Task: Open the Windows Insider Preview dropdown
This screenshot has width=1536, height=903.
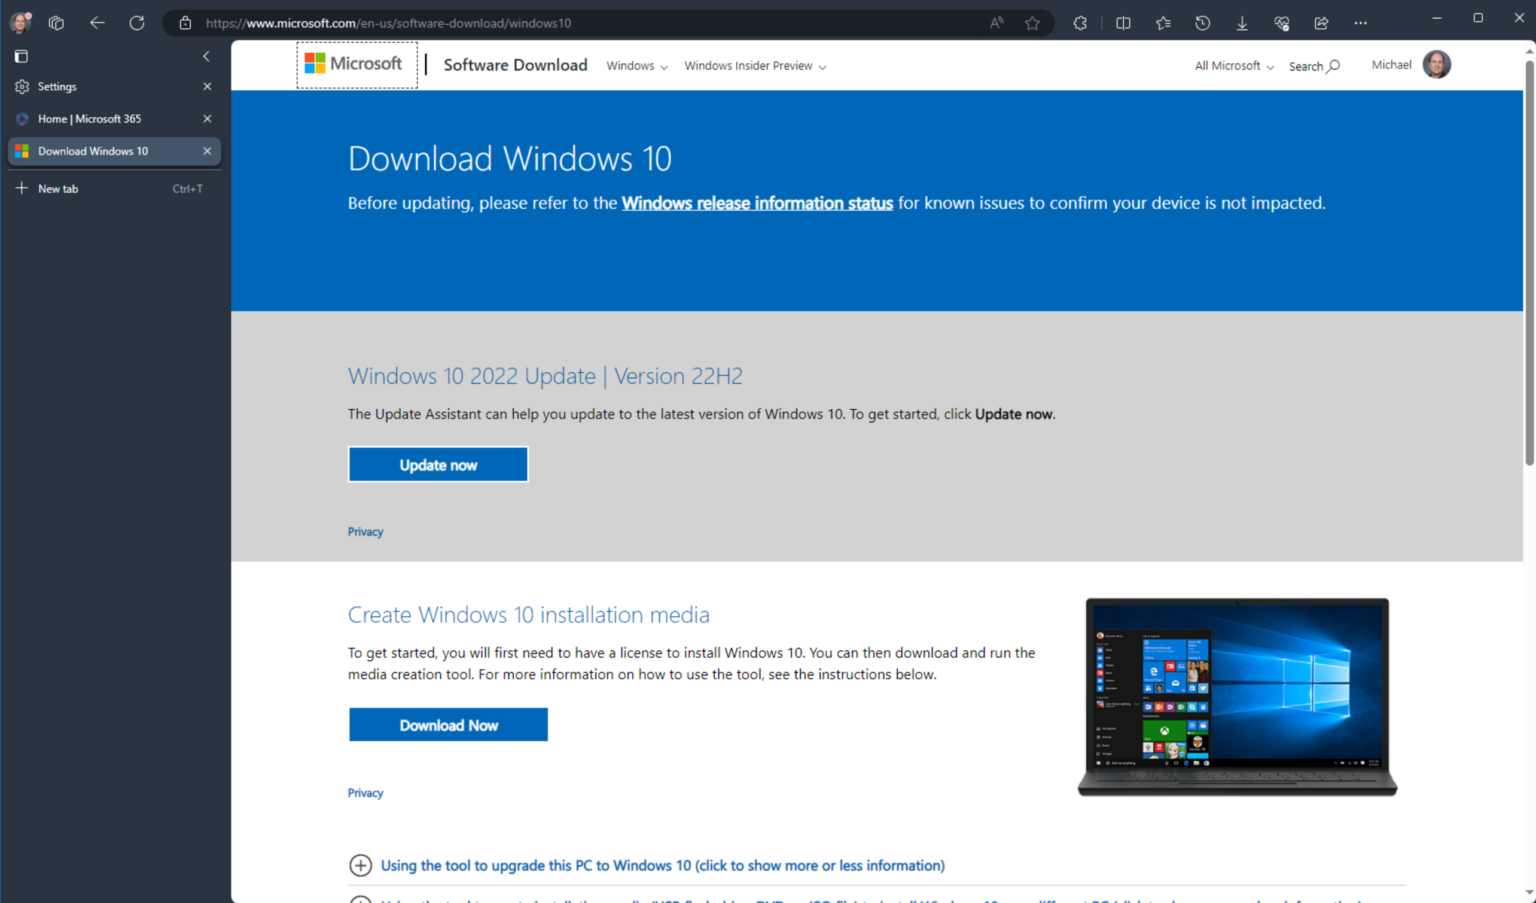Action: point(754,65)
